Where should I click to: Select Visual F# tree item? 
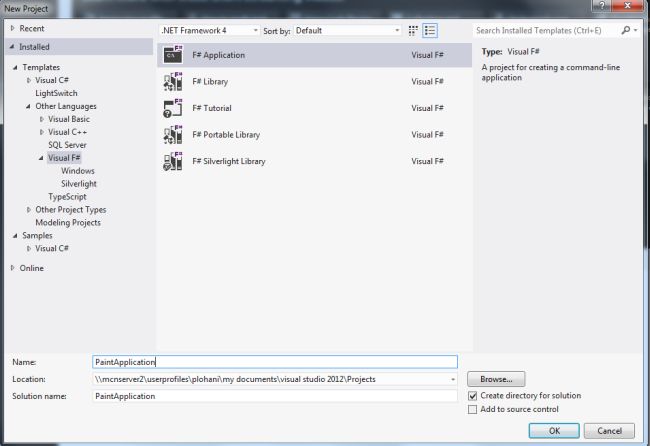64,158
